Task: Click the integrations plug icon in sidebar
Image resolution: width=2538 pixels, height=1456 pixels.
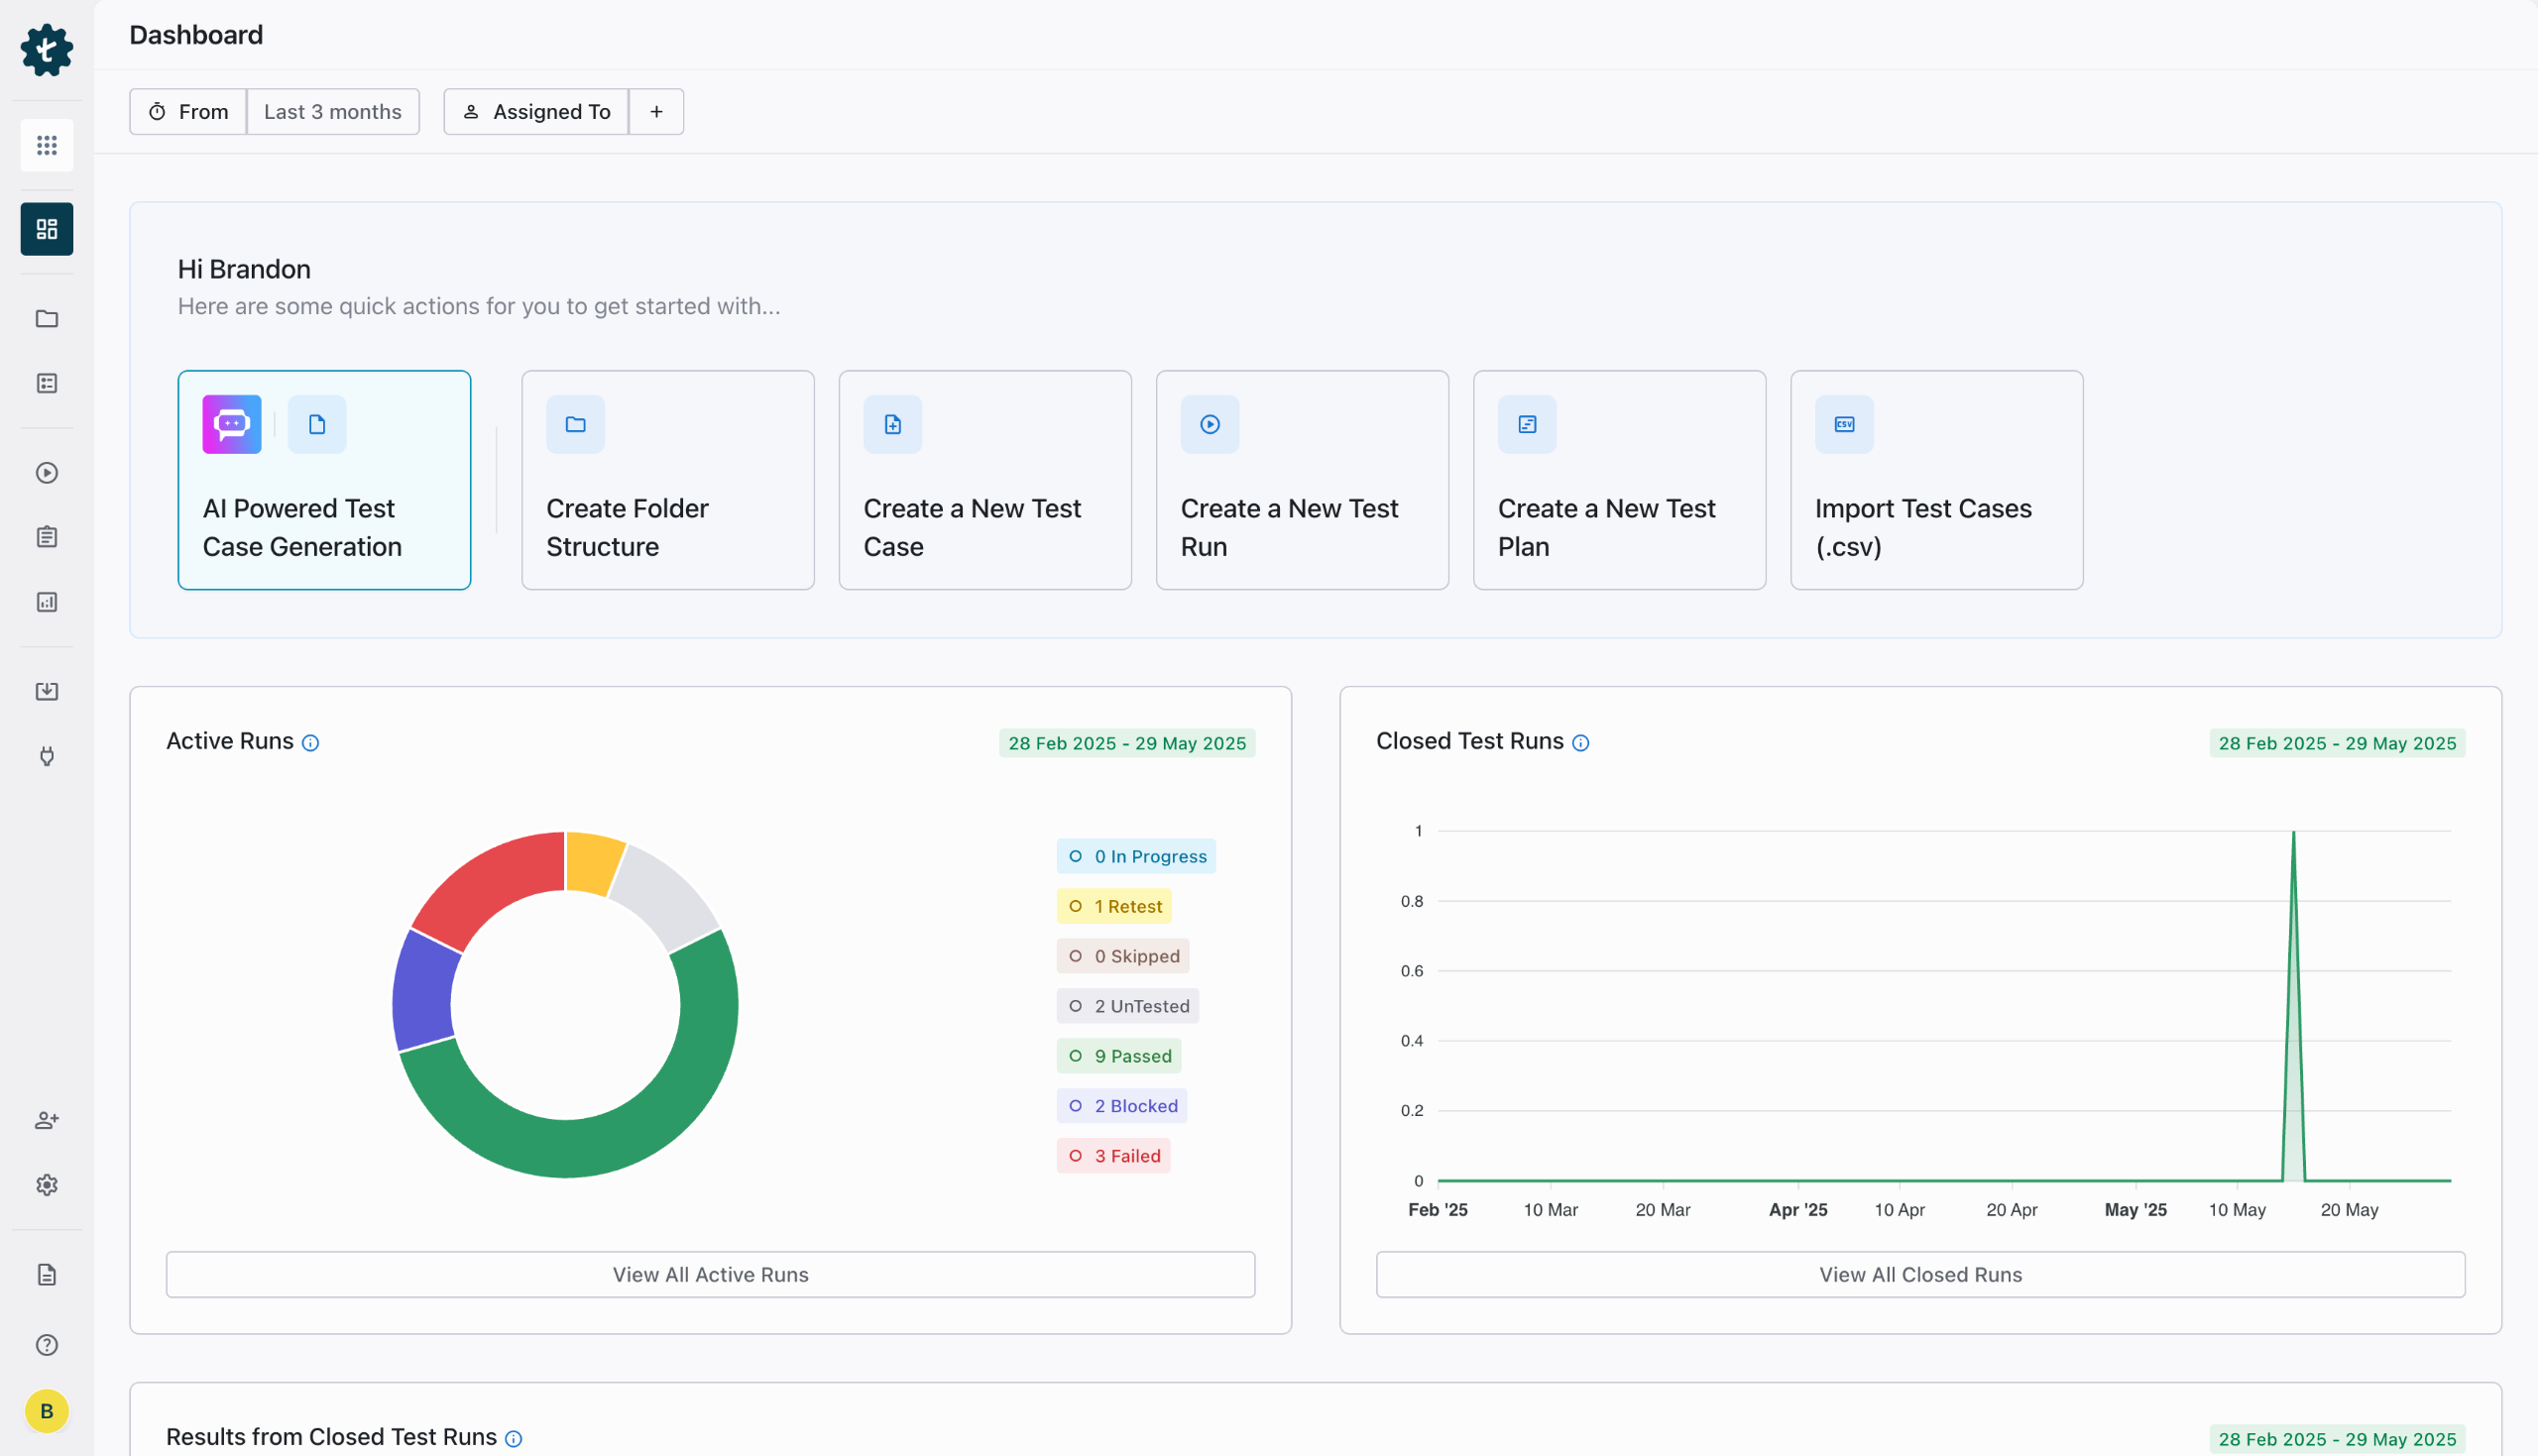Action: point(47,756)
